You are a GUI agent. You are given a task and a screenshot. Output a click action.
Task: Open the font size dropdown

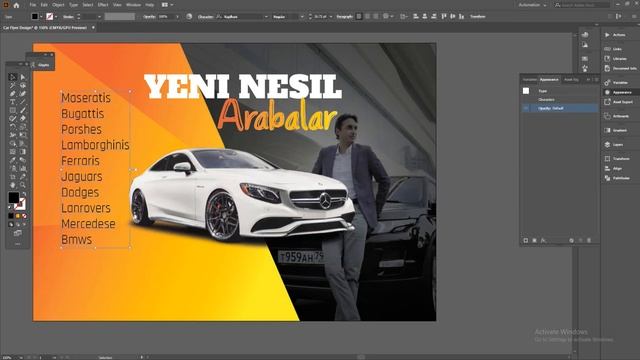(x=331, y=17)
